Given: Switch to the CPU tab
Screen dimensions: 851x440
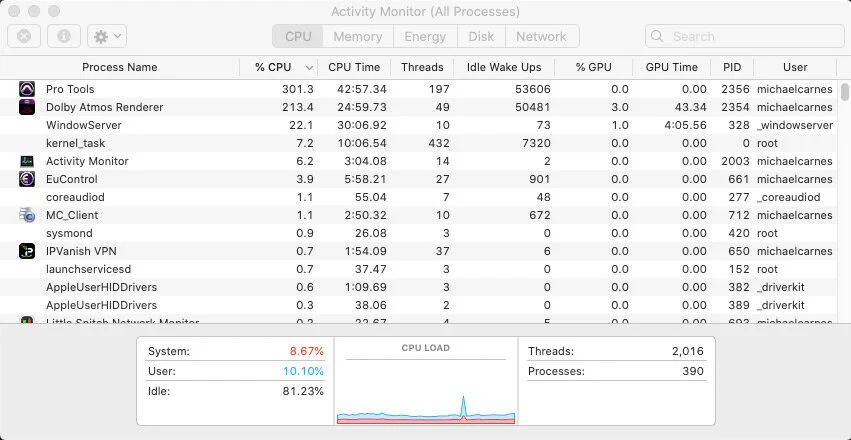Looking at the screenshot, I should [298, 36].
